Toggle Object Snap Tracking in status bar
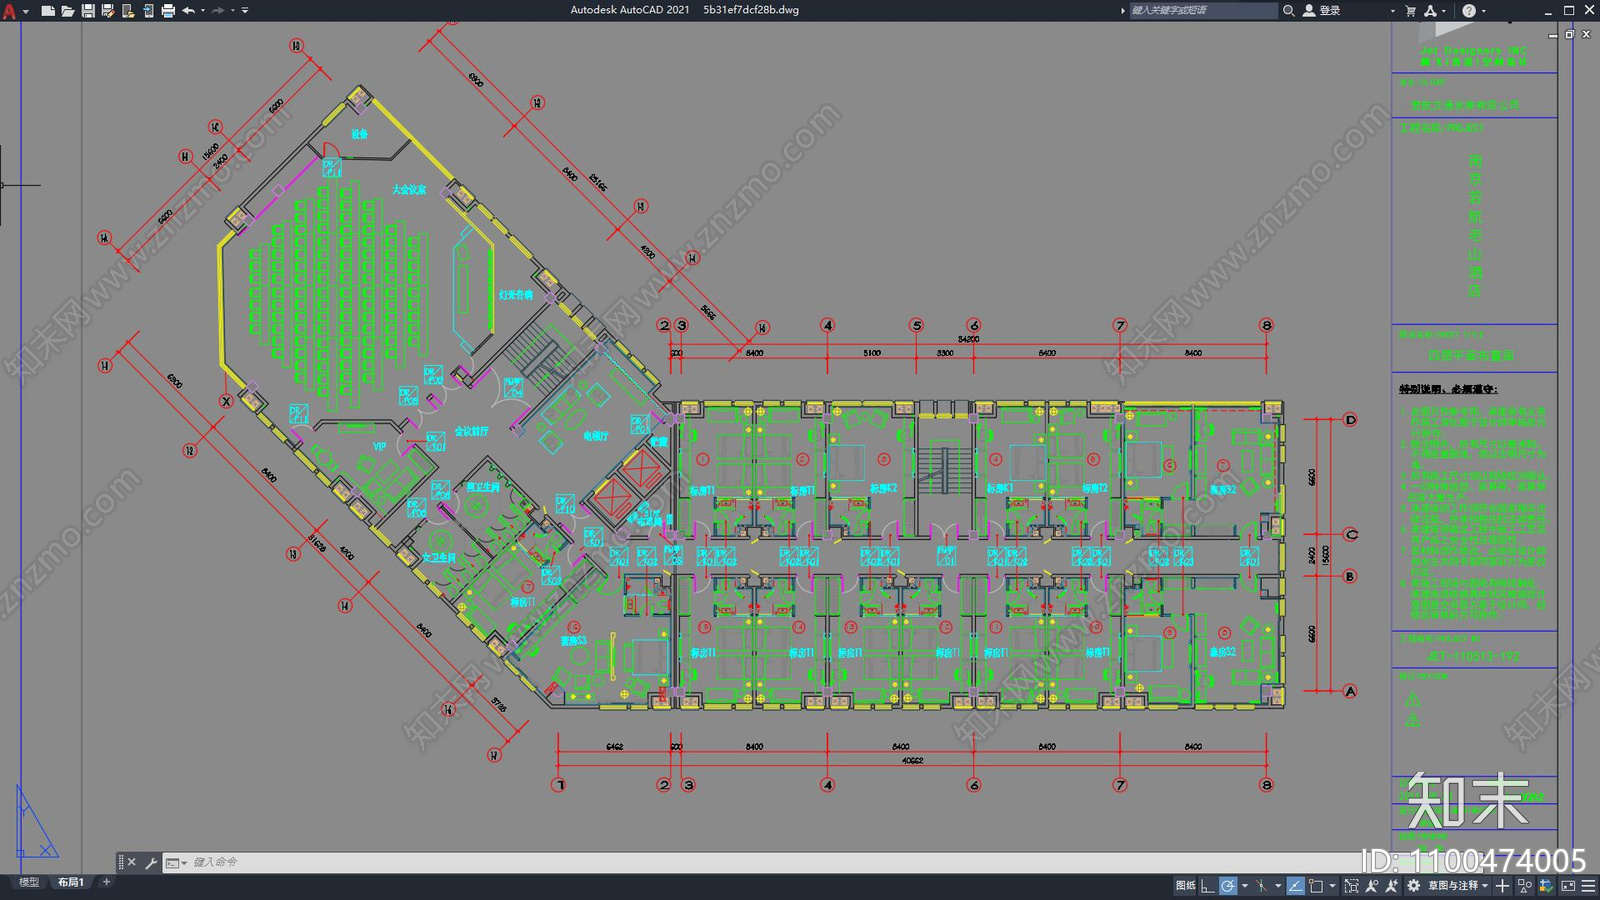 coord(1296,886)
